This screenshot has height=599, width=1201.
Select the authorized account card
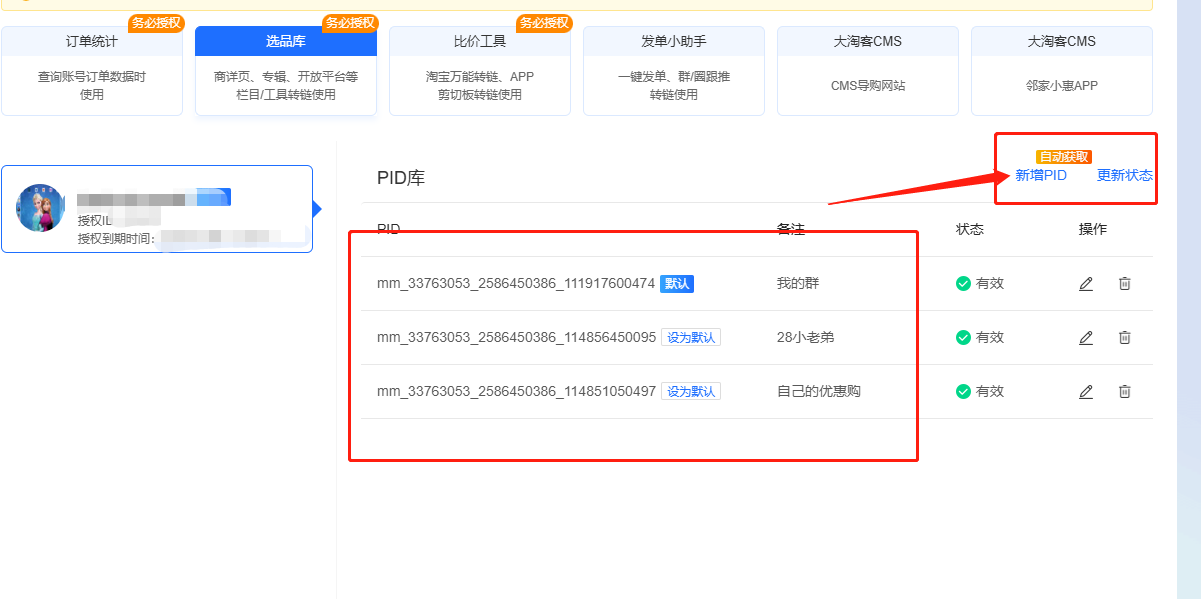pos(157,209)
